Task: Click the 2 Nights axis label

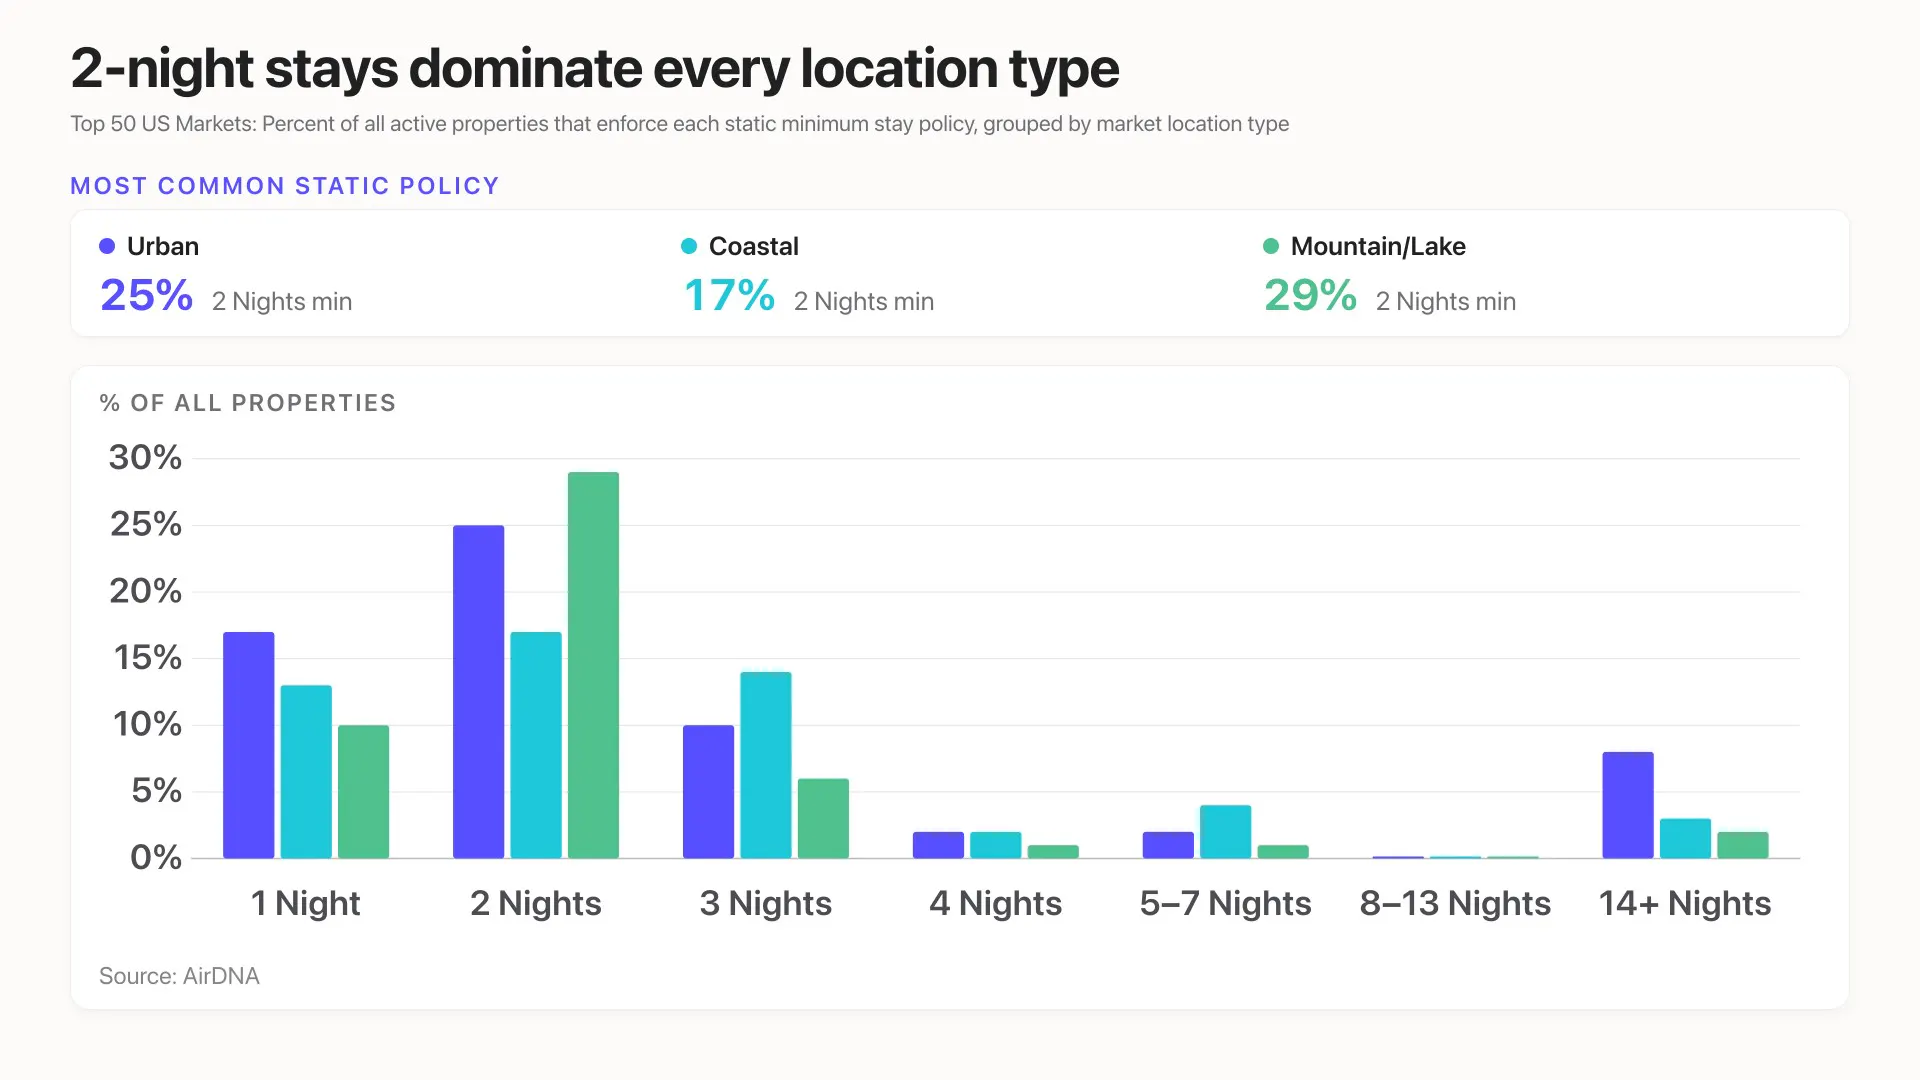Action: (x=536, y=903)
